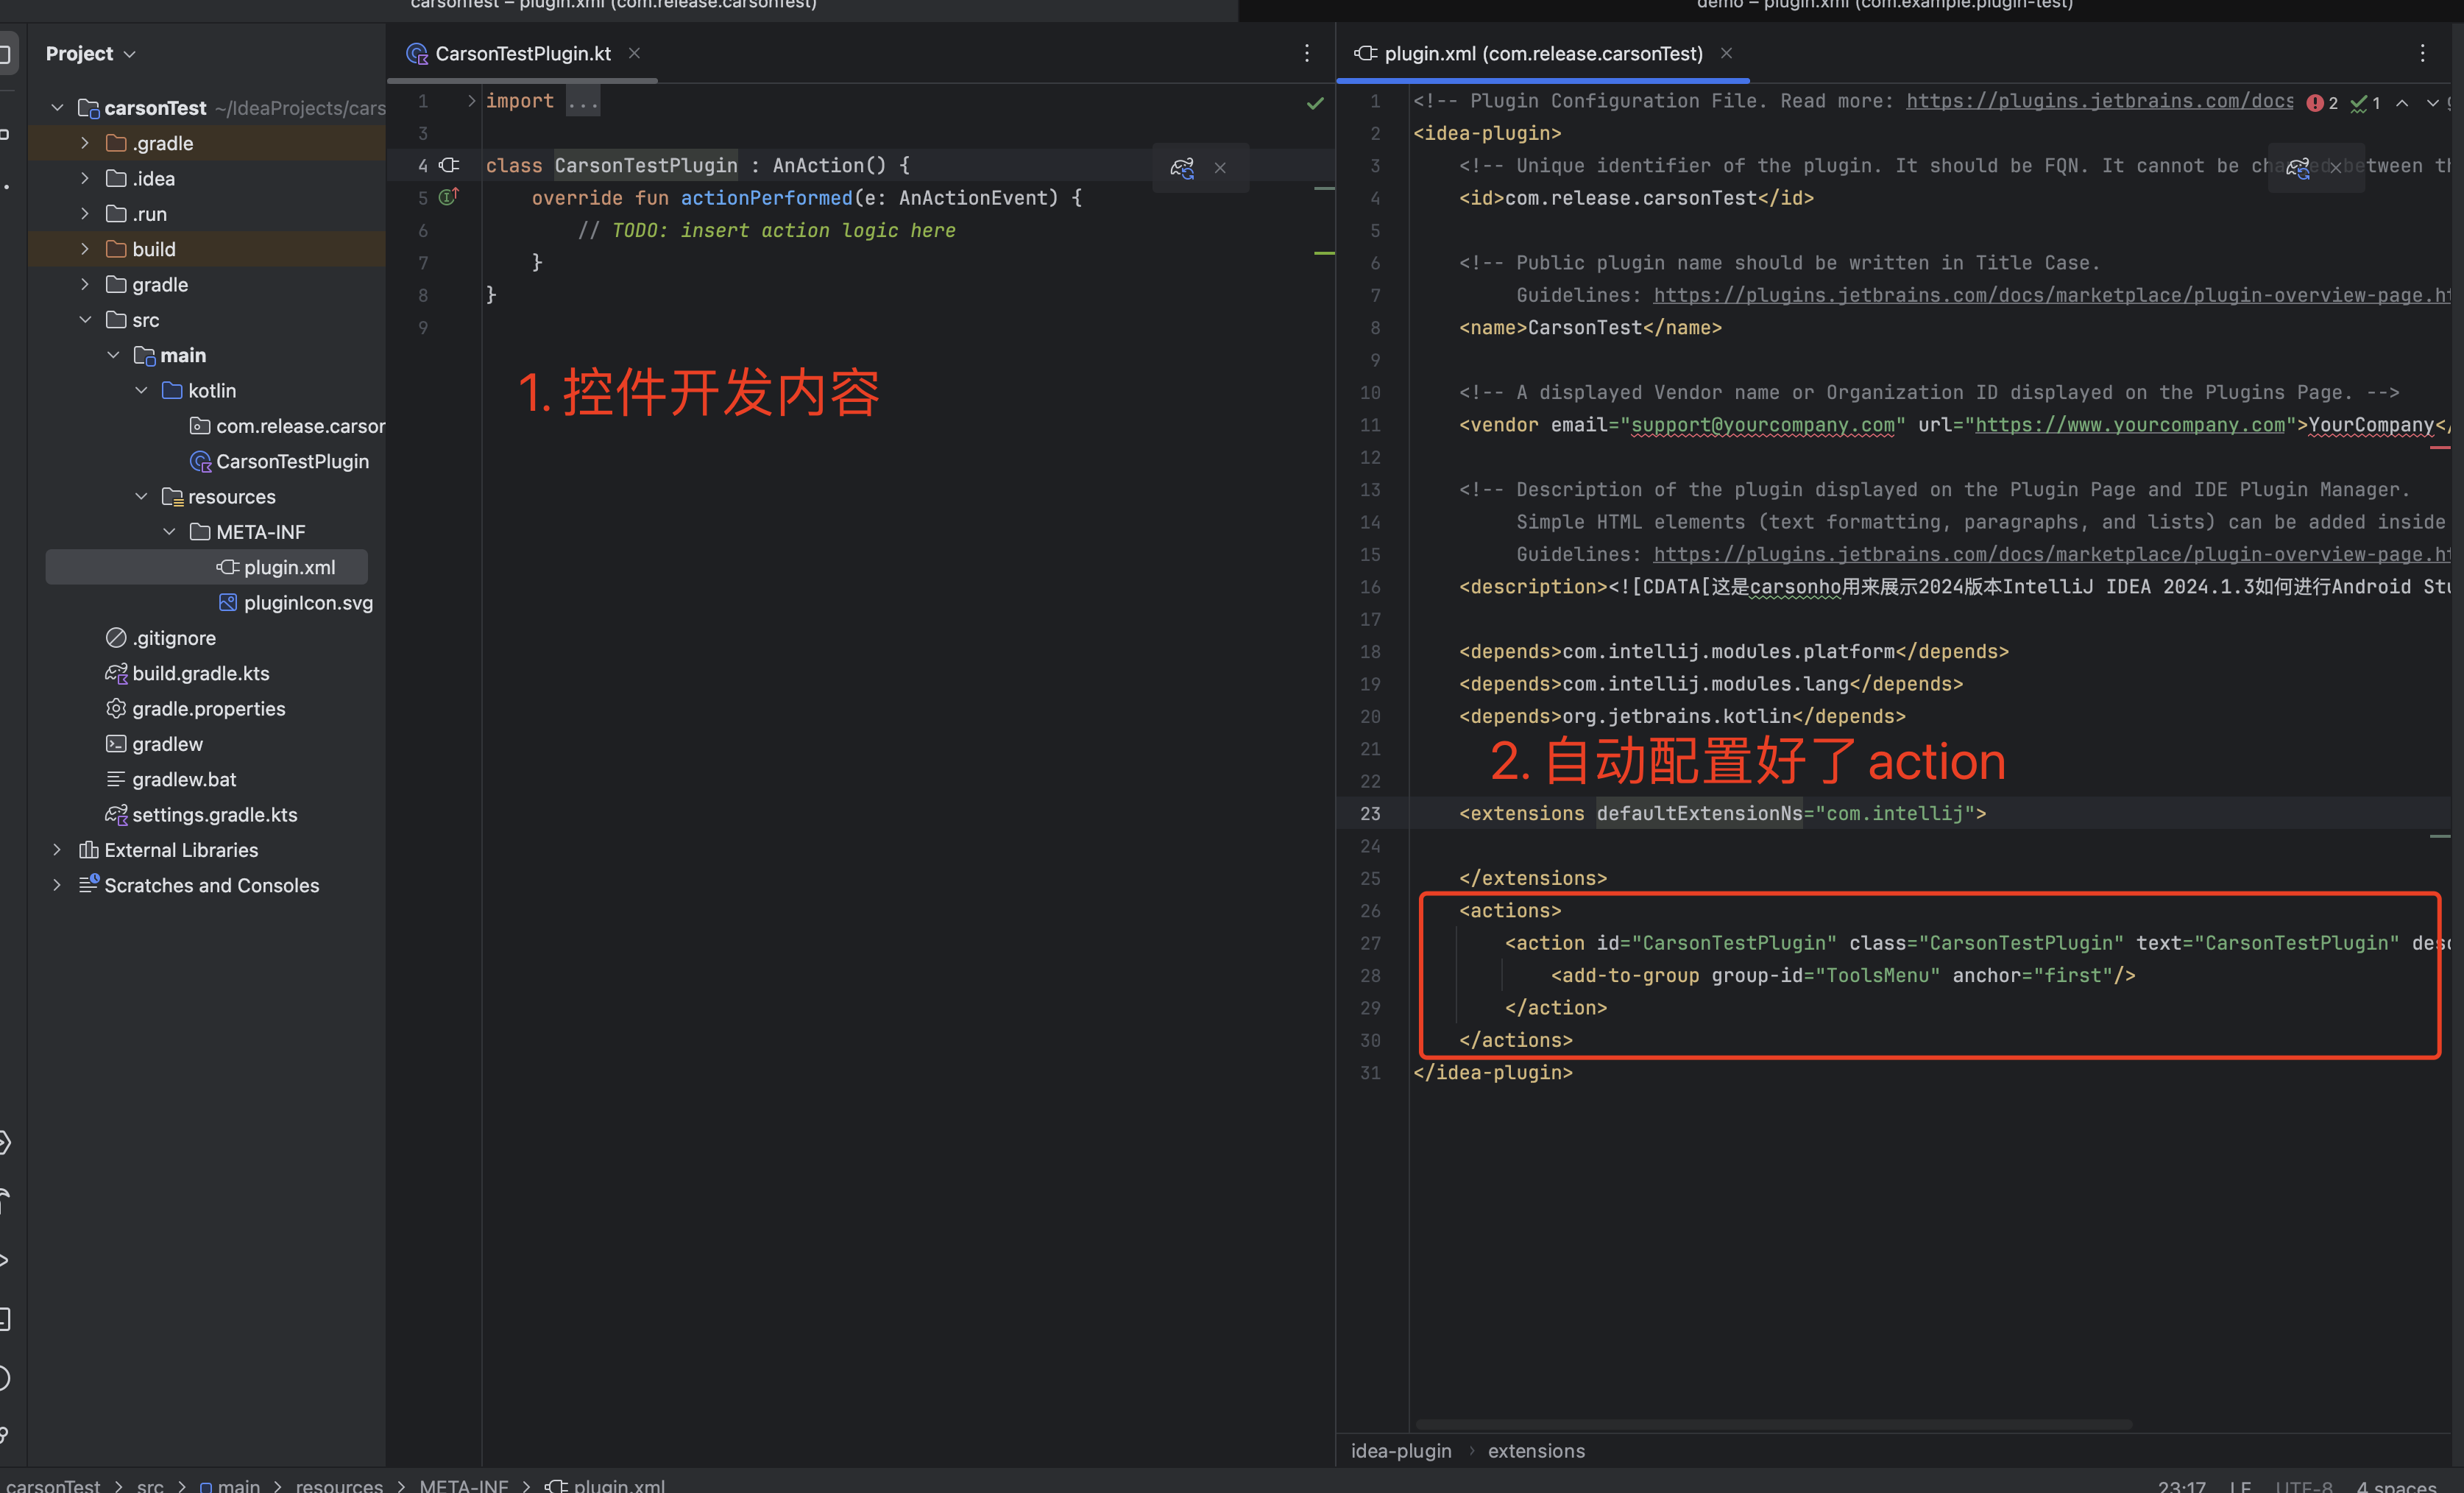
Task: Dismiss the Gradle sync floating notification
Action: 1220,168
